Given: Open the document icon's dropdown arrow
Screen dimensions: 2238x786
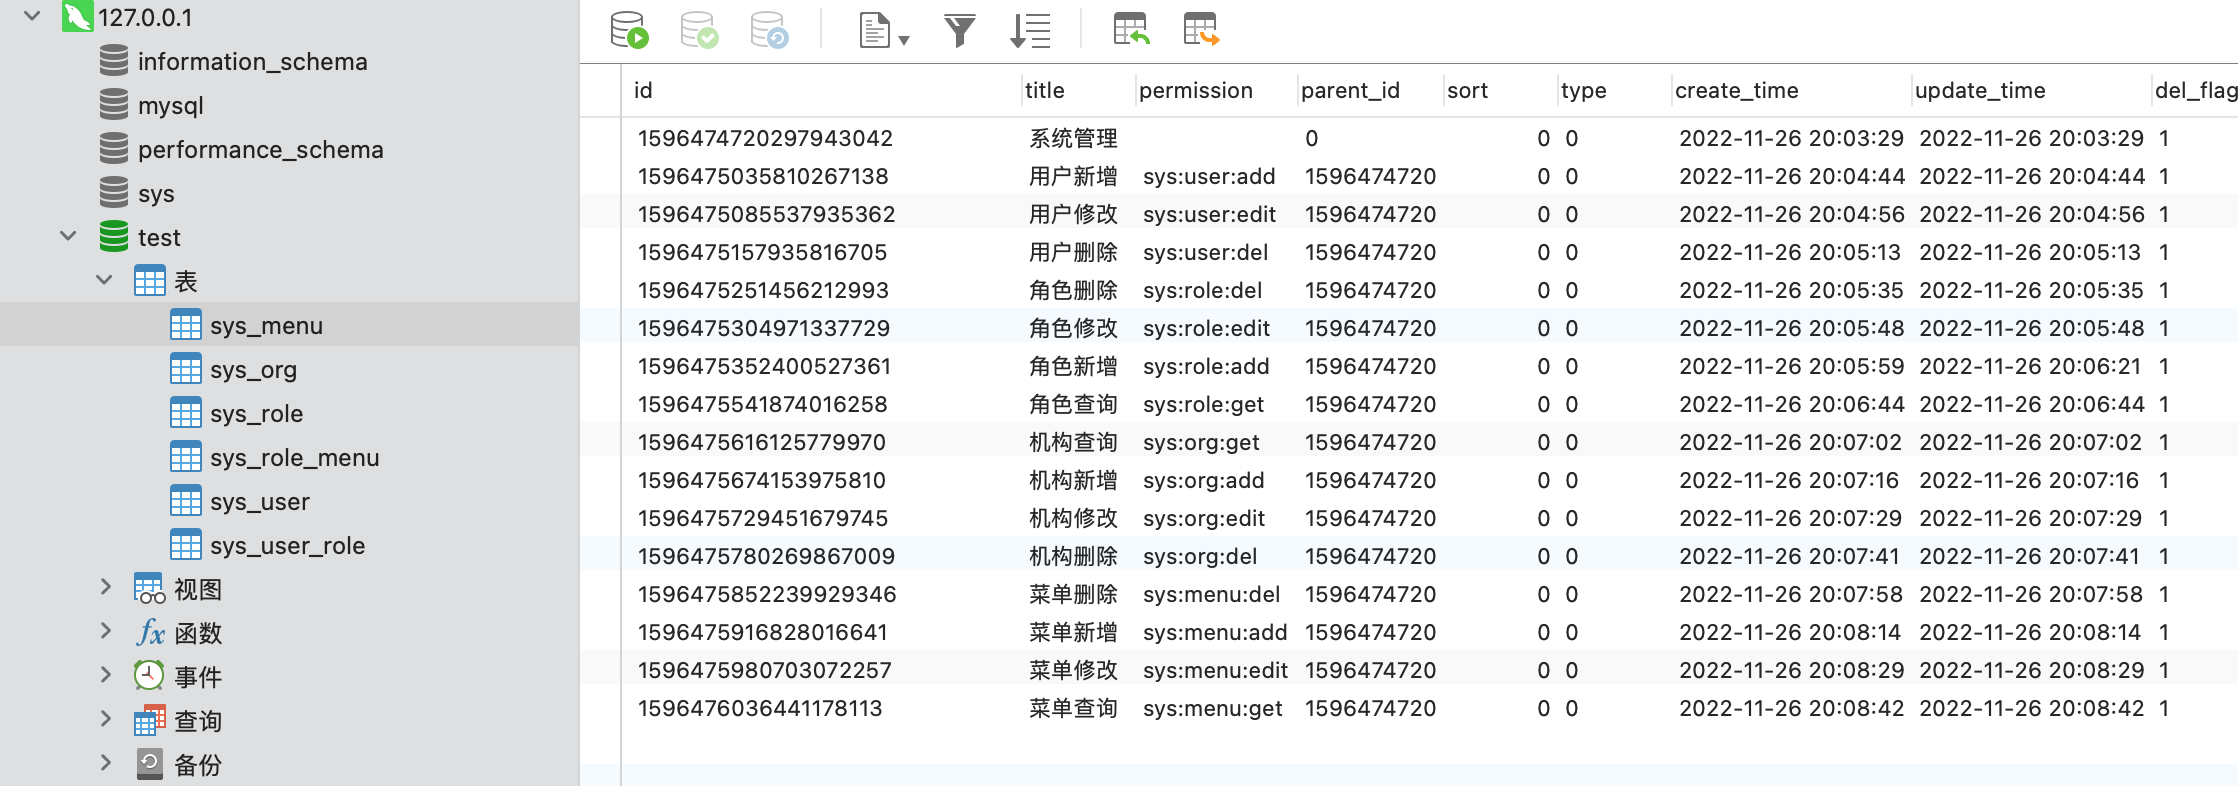Looking at the screenshot, I should (x=904, y=40).
